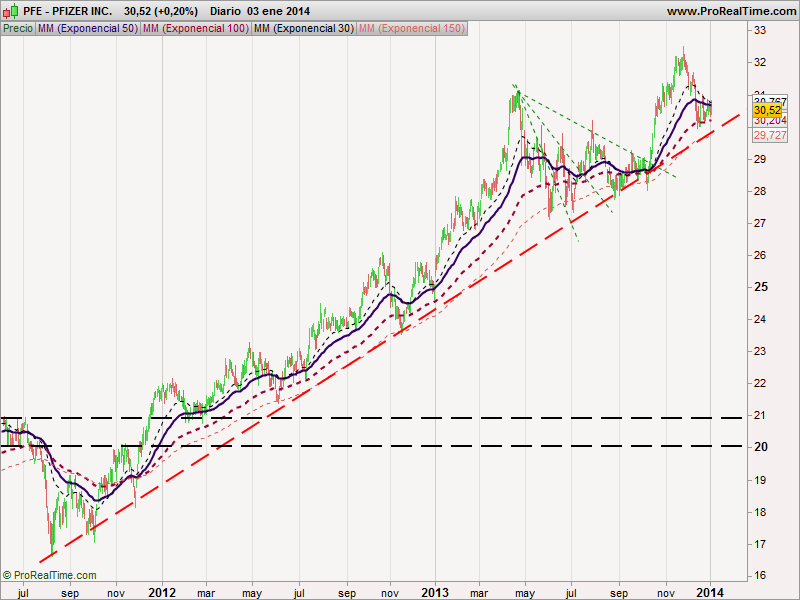Click the 18 price axis label

pyautogui.click(x=760, y=512)
